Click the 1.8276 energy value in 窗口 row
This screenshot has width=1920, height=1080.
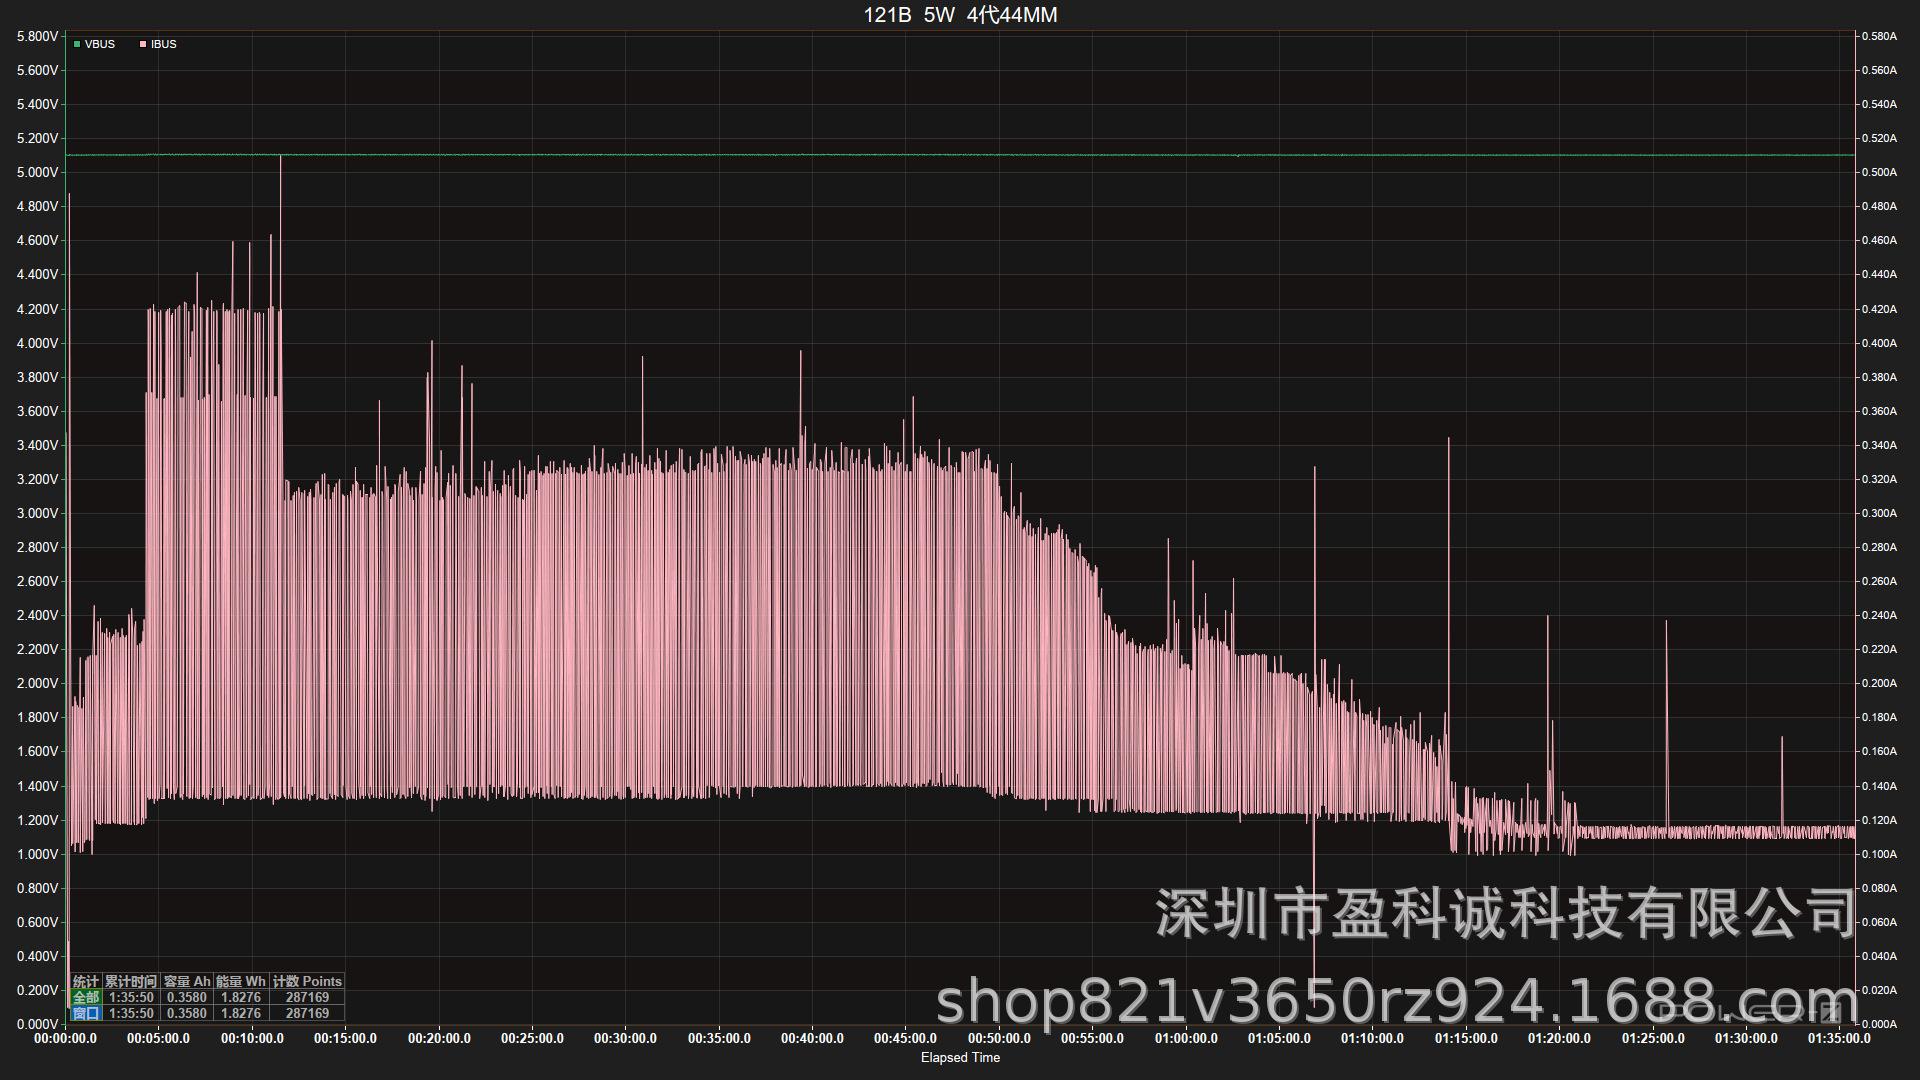(x=241, y=1013)
